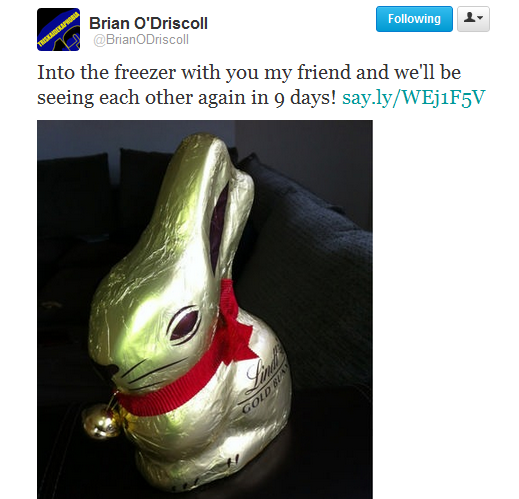Image resolution: width=519 pixels, height=499 pixels.
Task: Click the @BrianODriscoll handle
Action: click(x=141, y=40)
